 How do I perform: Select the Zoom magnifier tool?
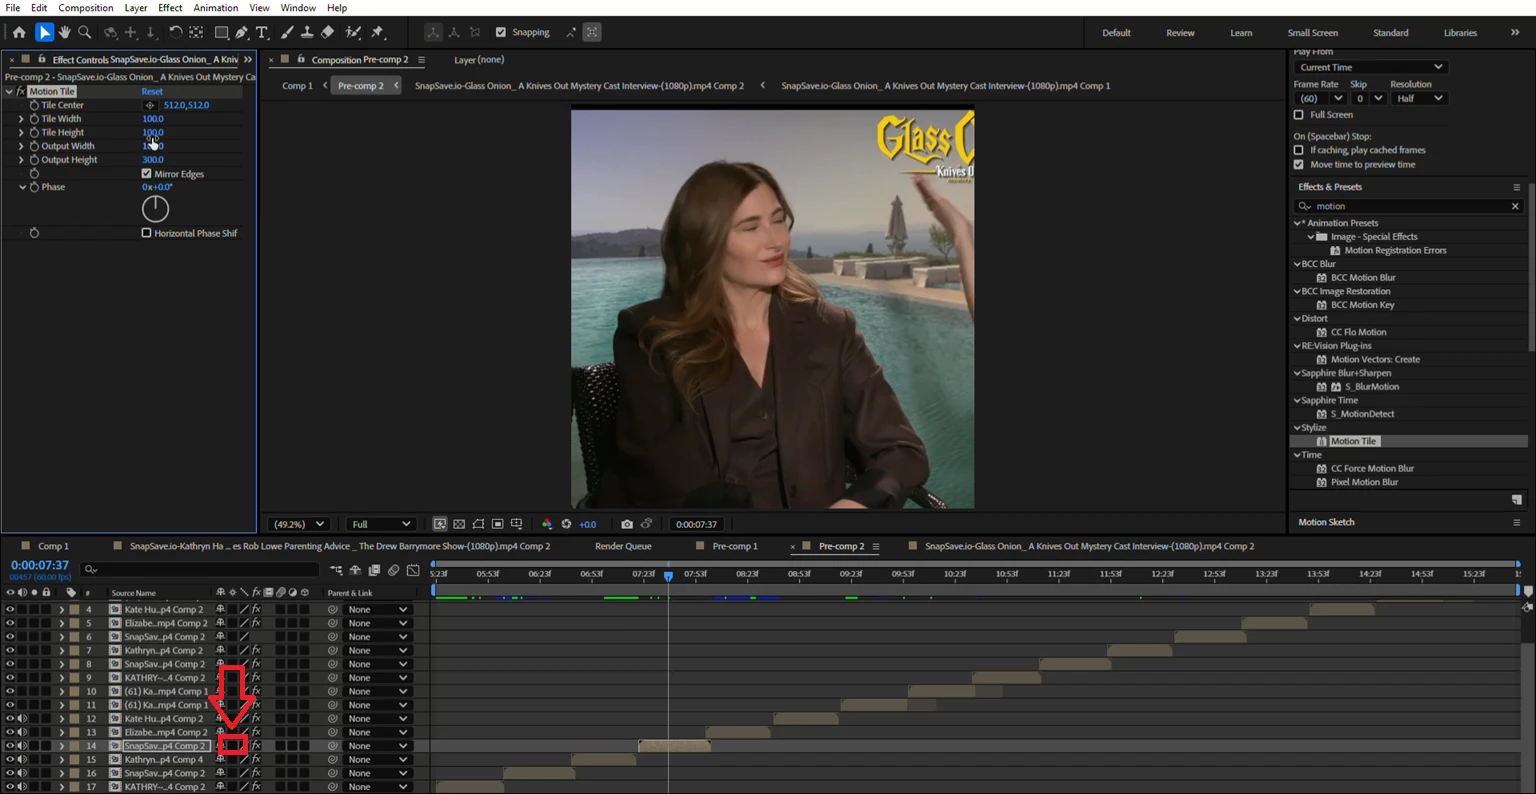click(x=85, y=32)
